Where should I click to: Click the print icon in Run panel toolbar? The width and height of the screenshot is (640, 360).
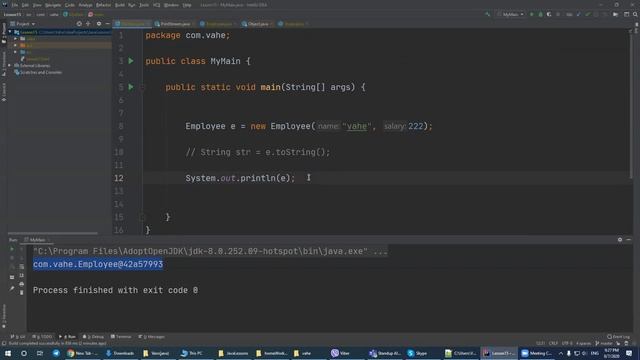22,284
